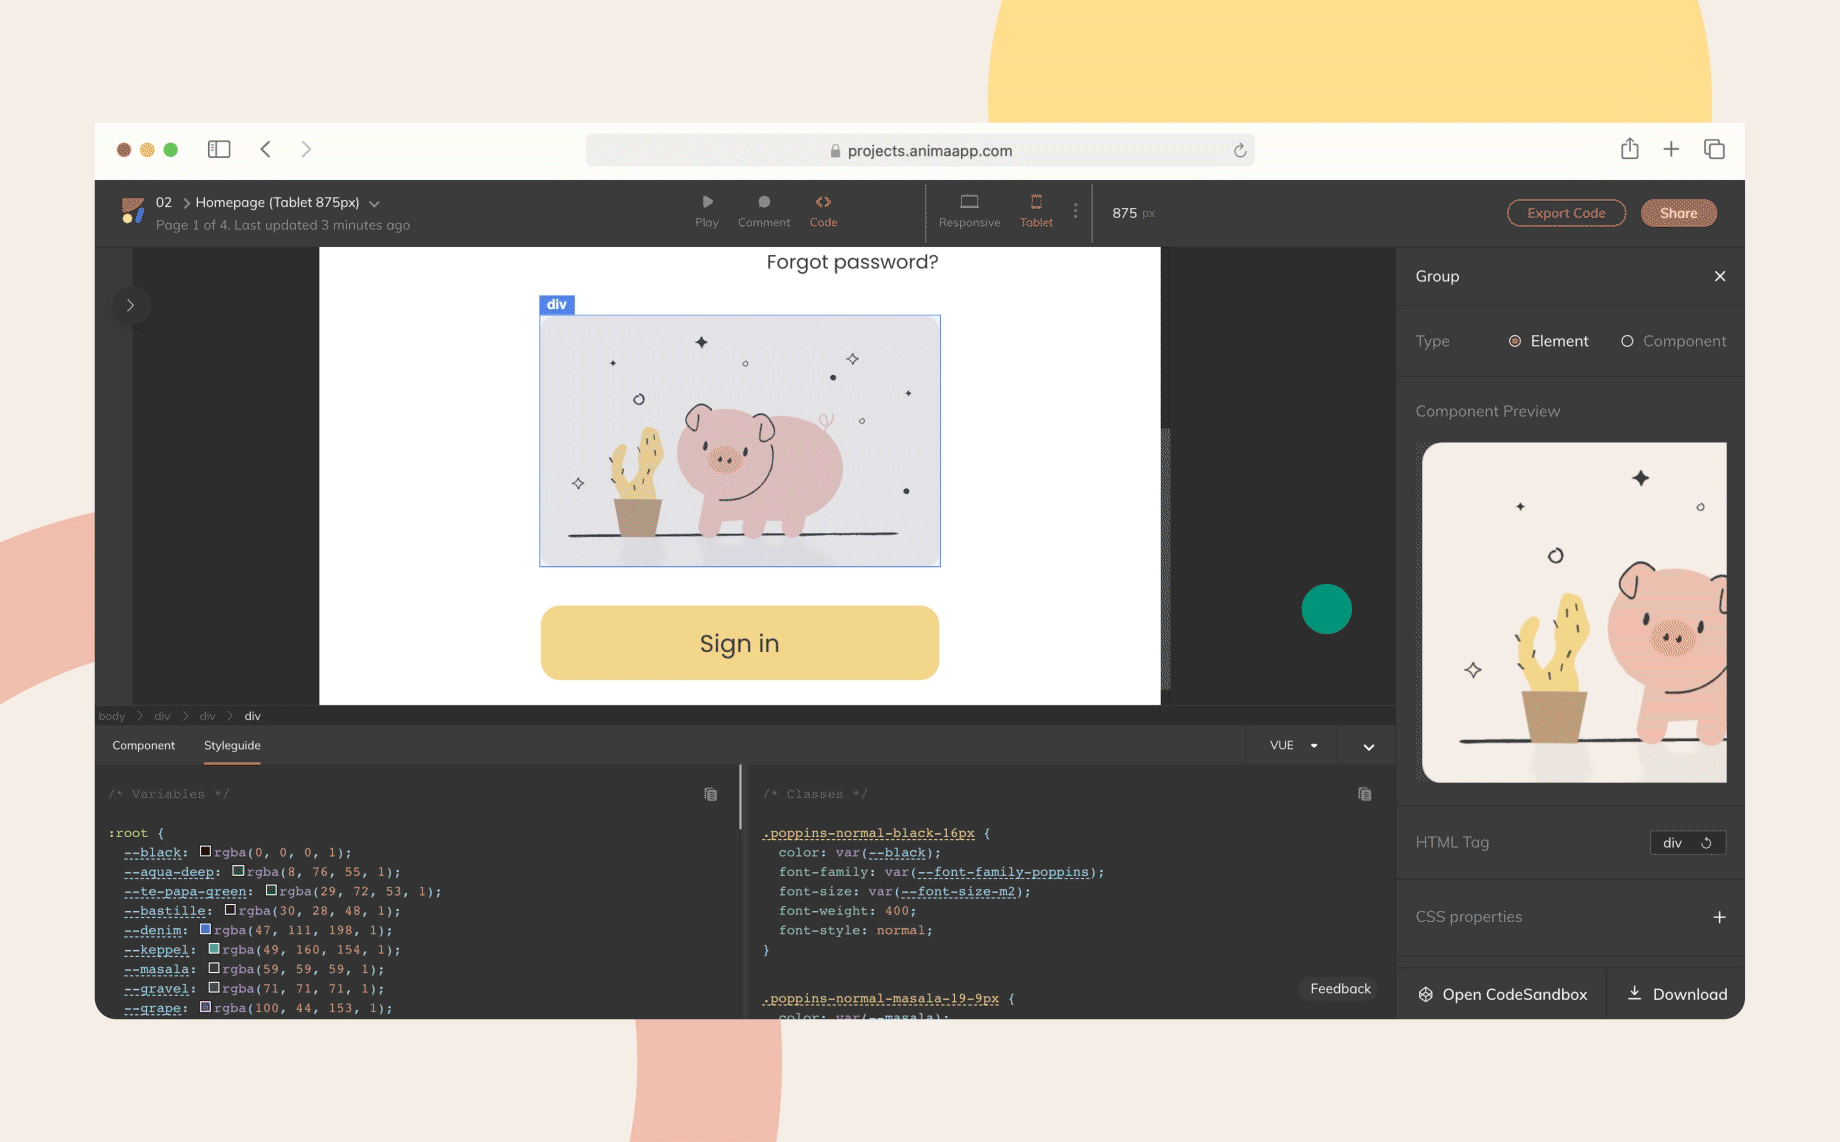The width and height of the screenshot is (1840, 1142).
Task: Copy the Classes code block
Action: pos(1364,795)
